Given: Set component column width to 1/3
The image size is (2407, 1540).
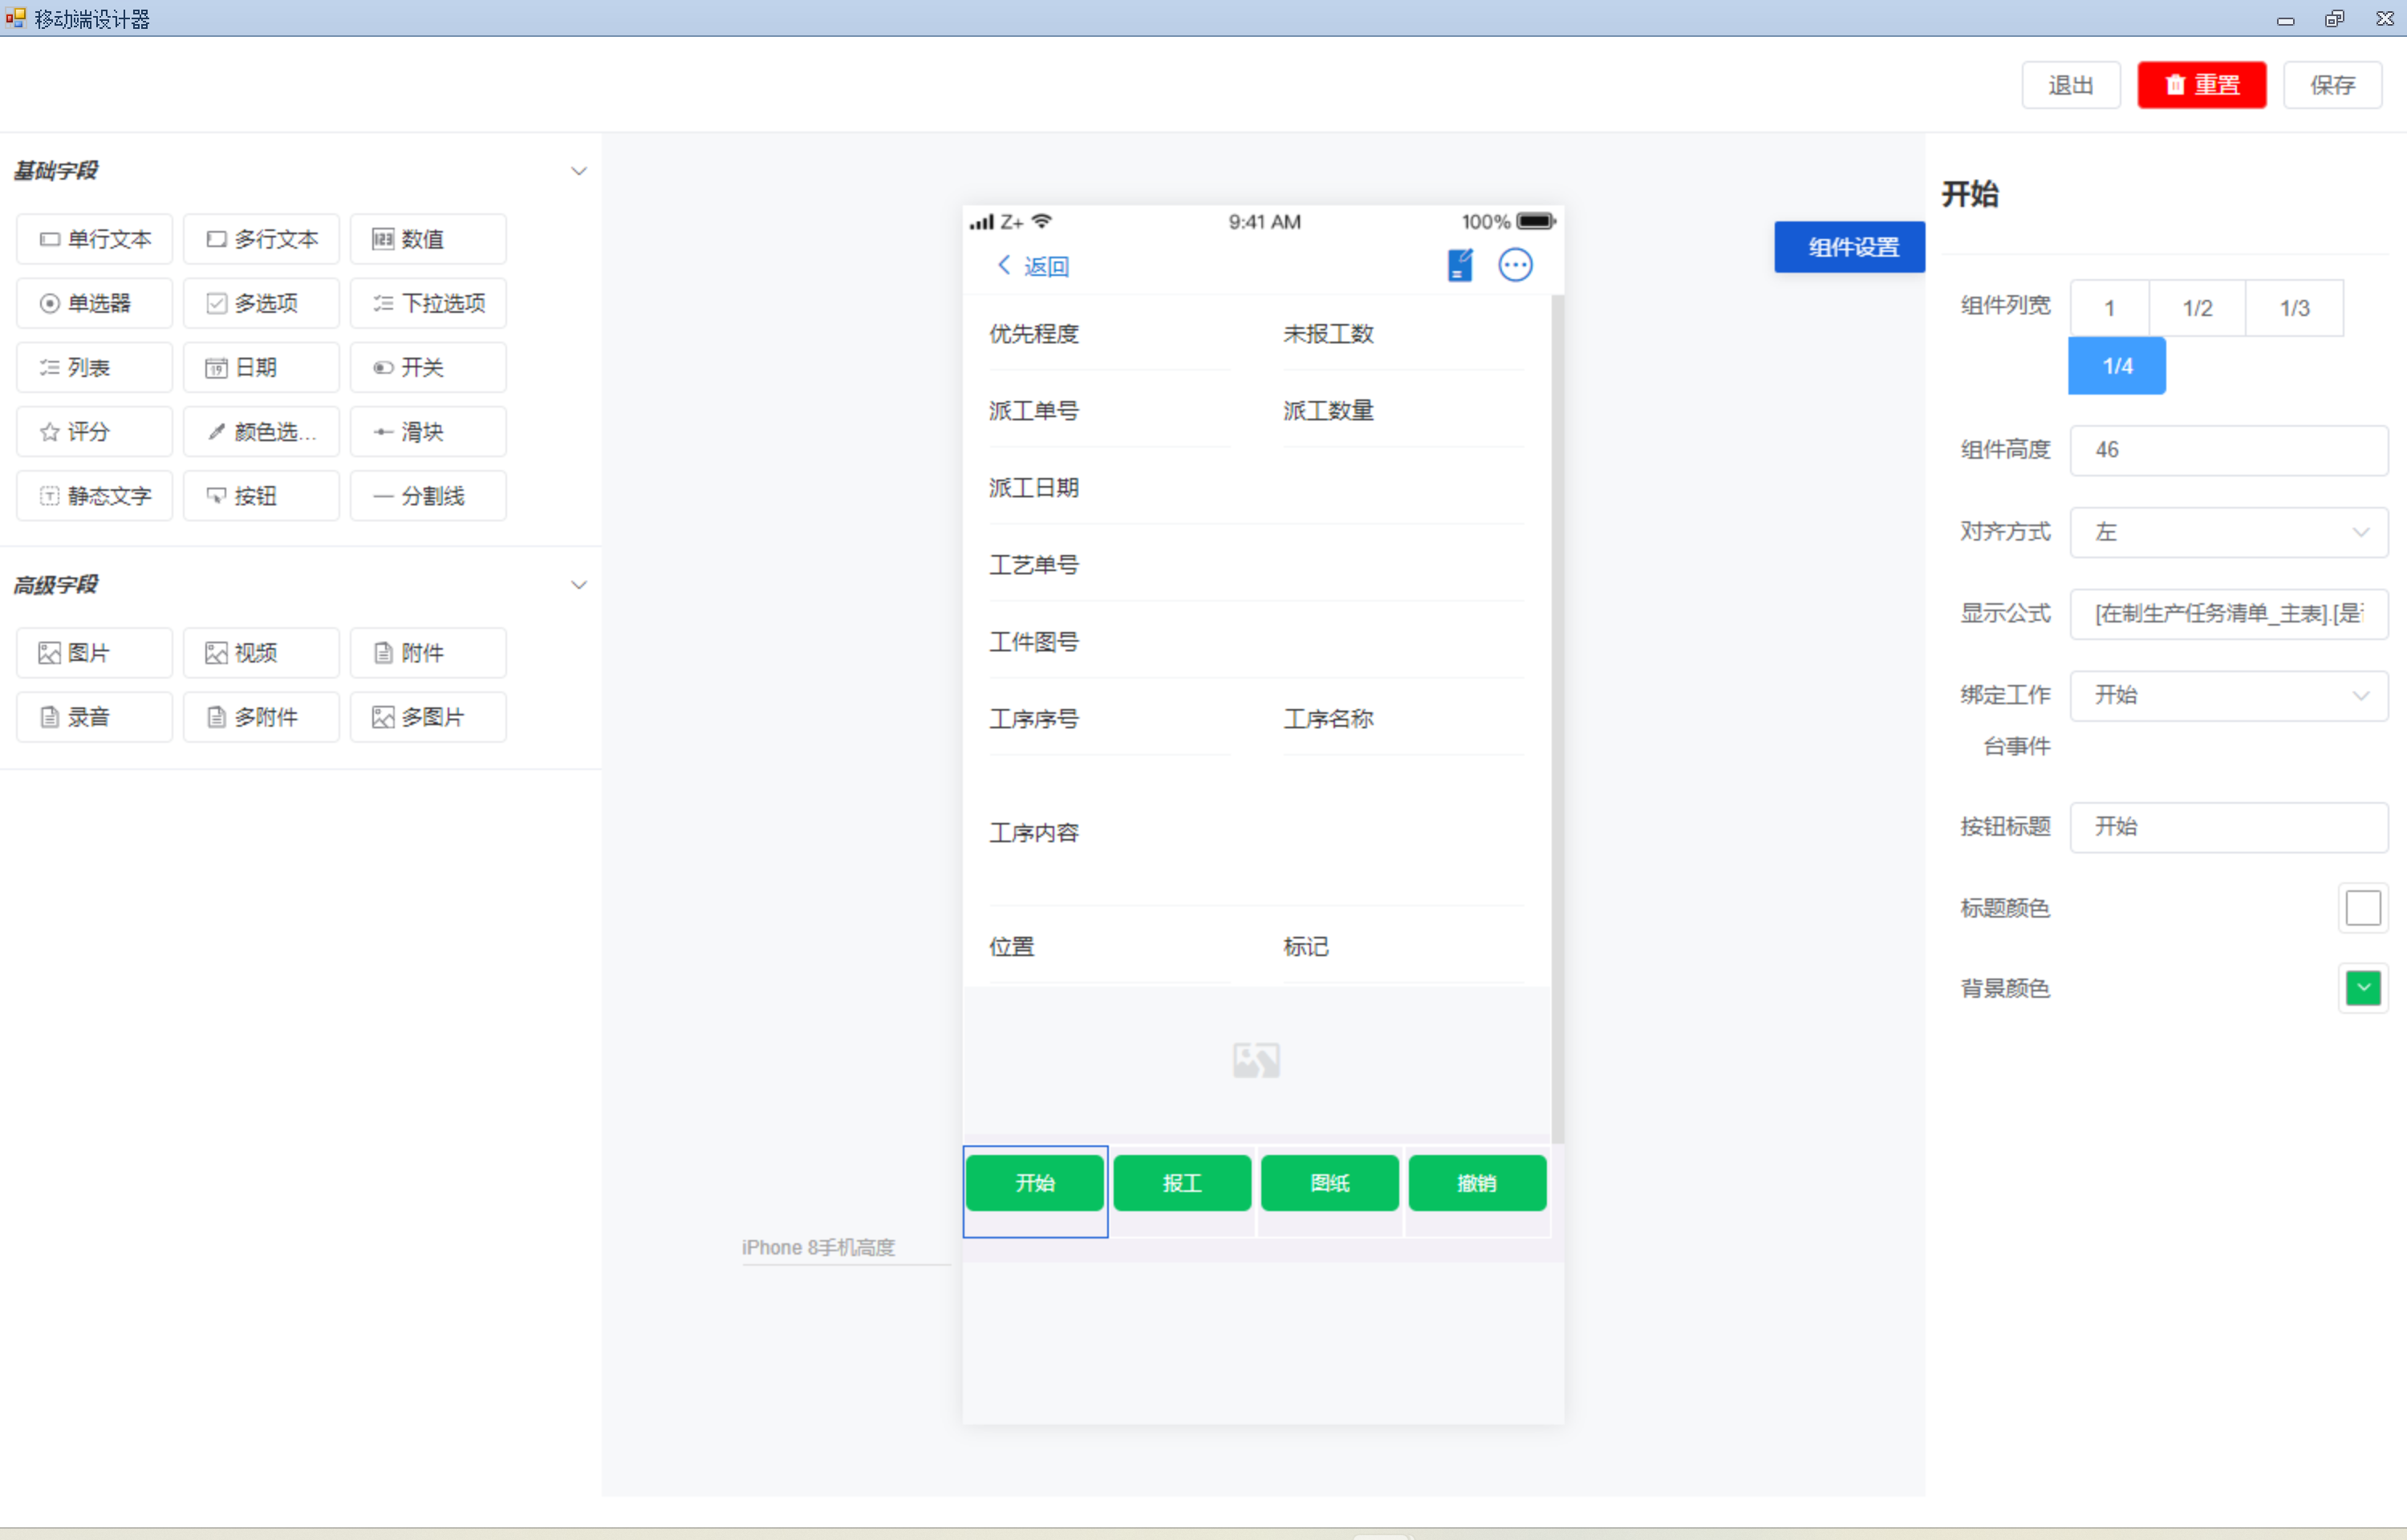Looking at the screenshot, I should click(x=2294, y=308).
